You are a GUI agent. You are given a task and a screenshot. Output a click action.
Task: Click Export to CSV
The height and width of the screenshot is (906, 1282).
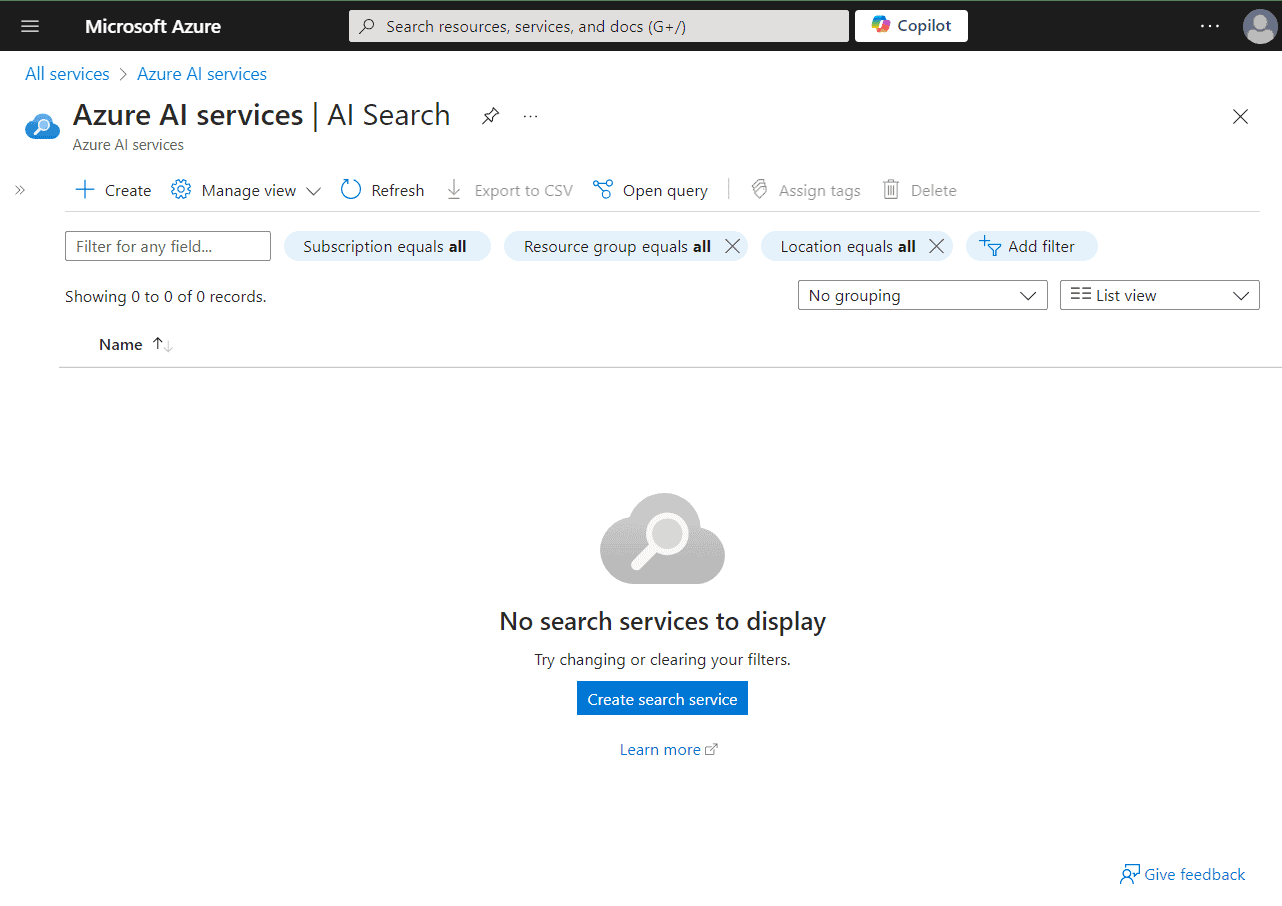coord(509,190)
